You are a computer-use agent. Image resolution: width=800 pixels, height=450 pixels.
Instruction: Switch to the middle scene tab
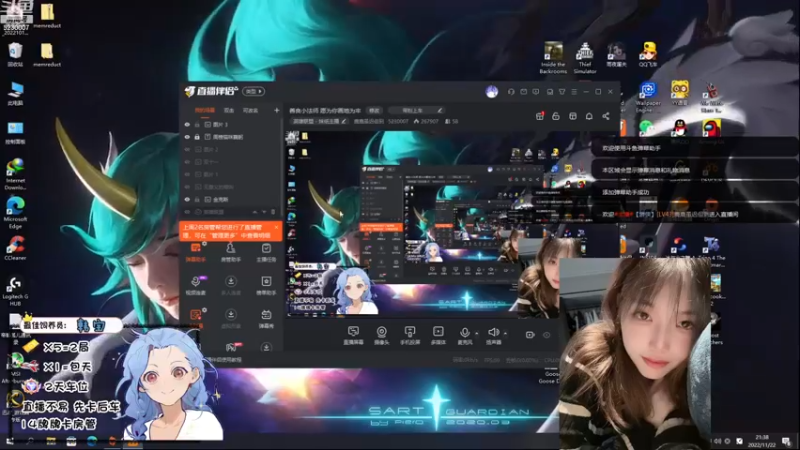(229, 110)
